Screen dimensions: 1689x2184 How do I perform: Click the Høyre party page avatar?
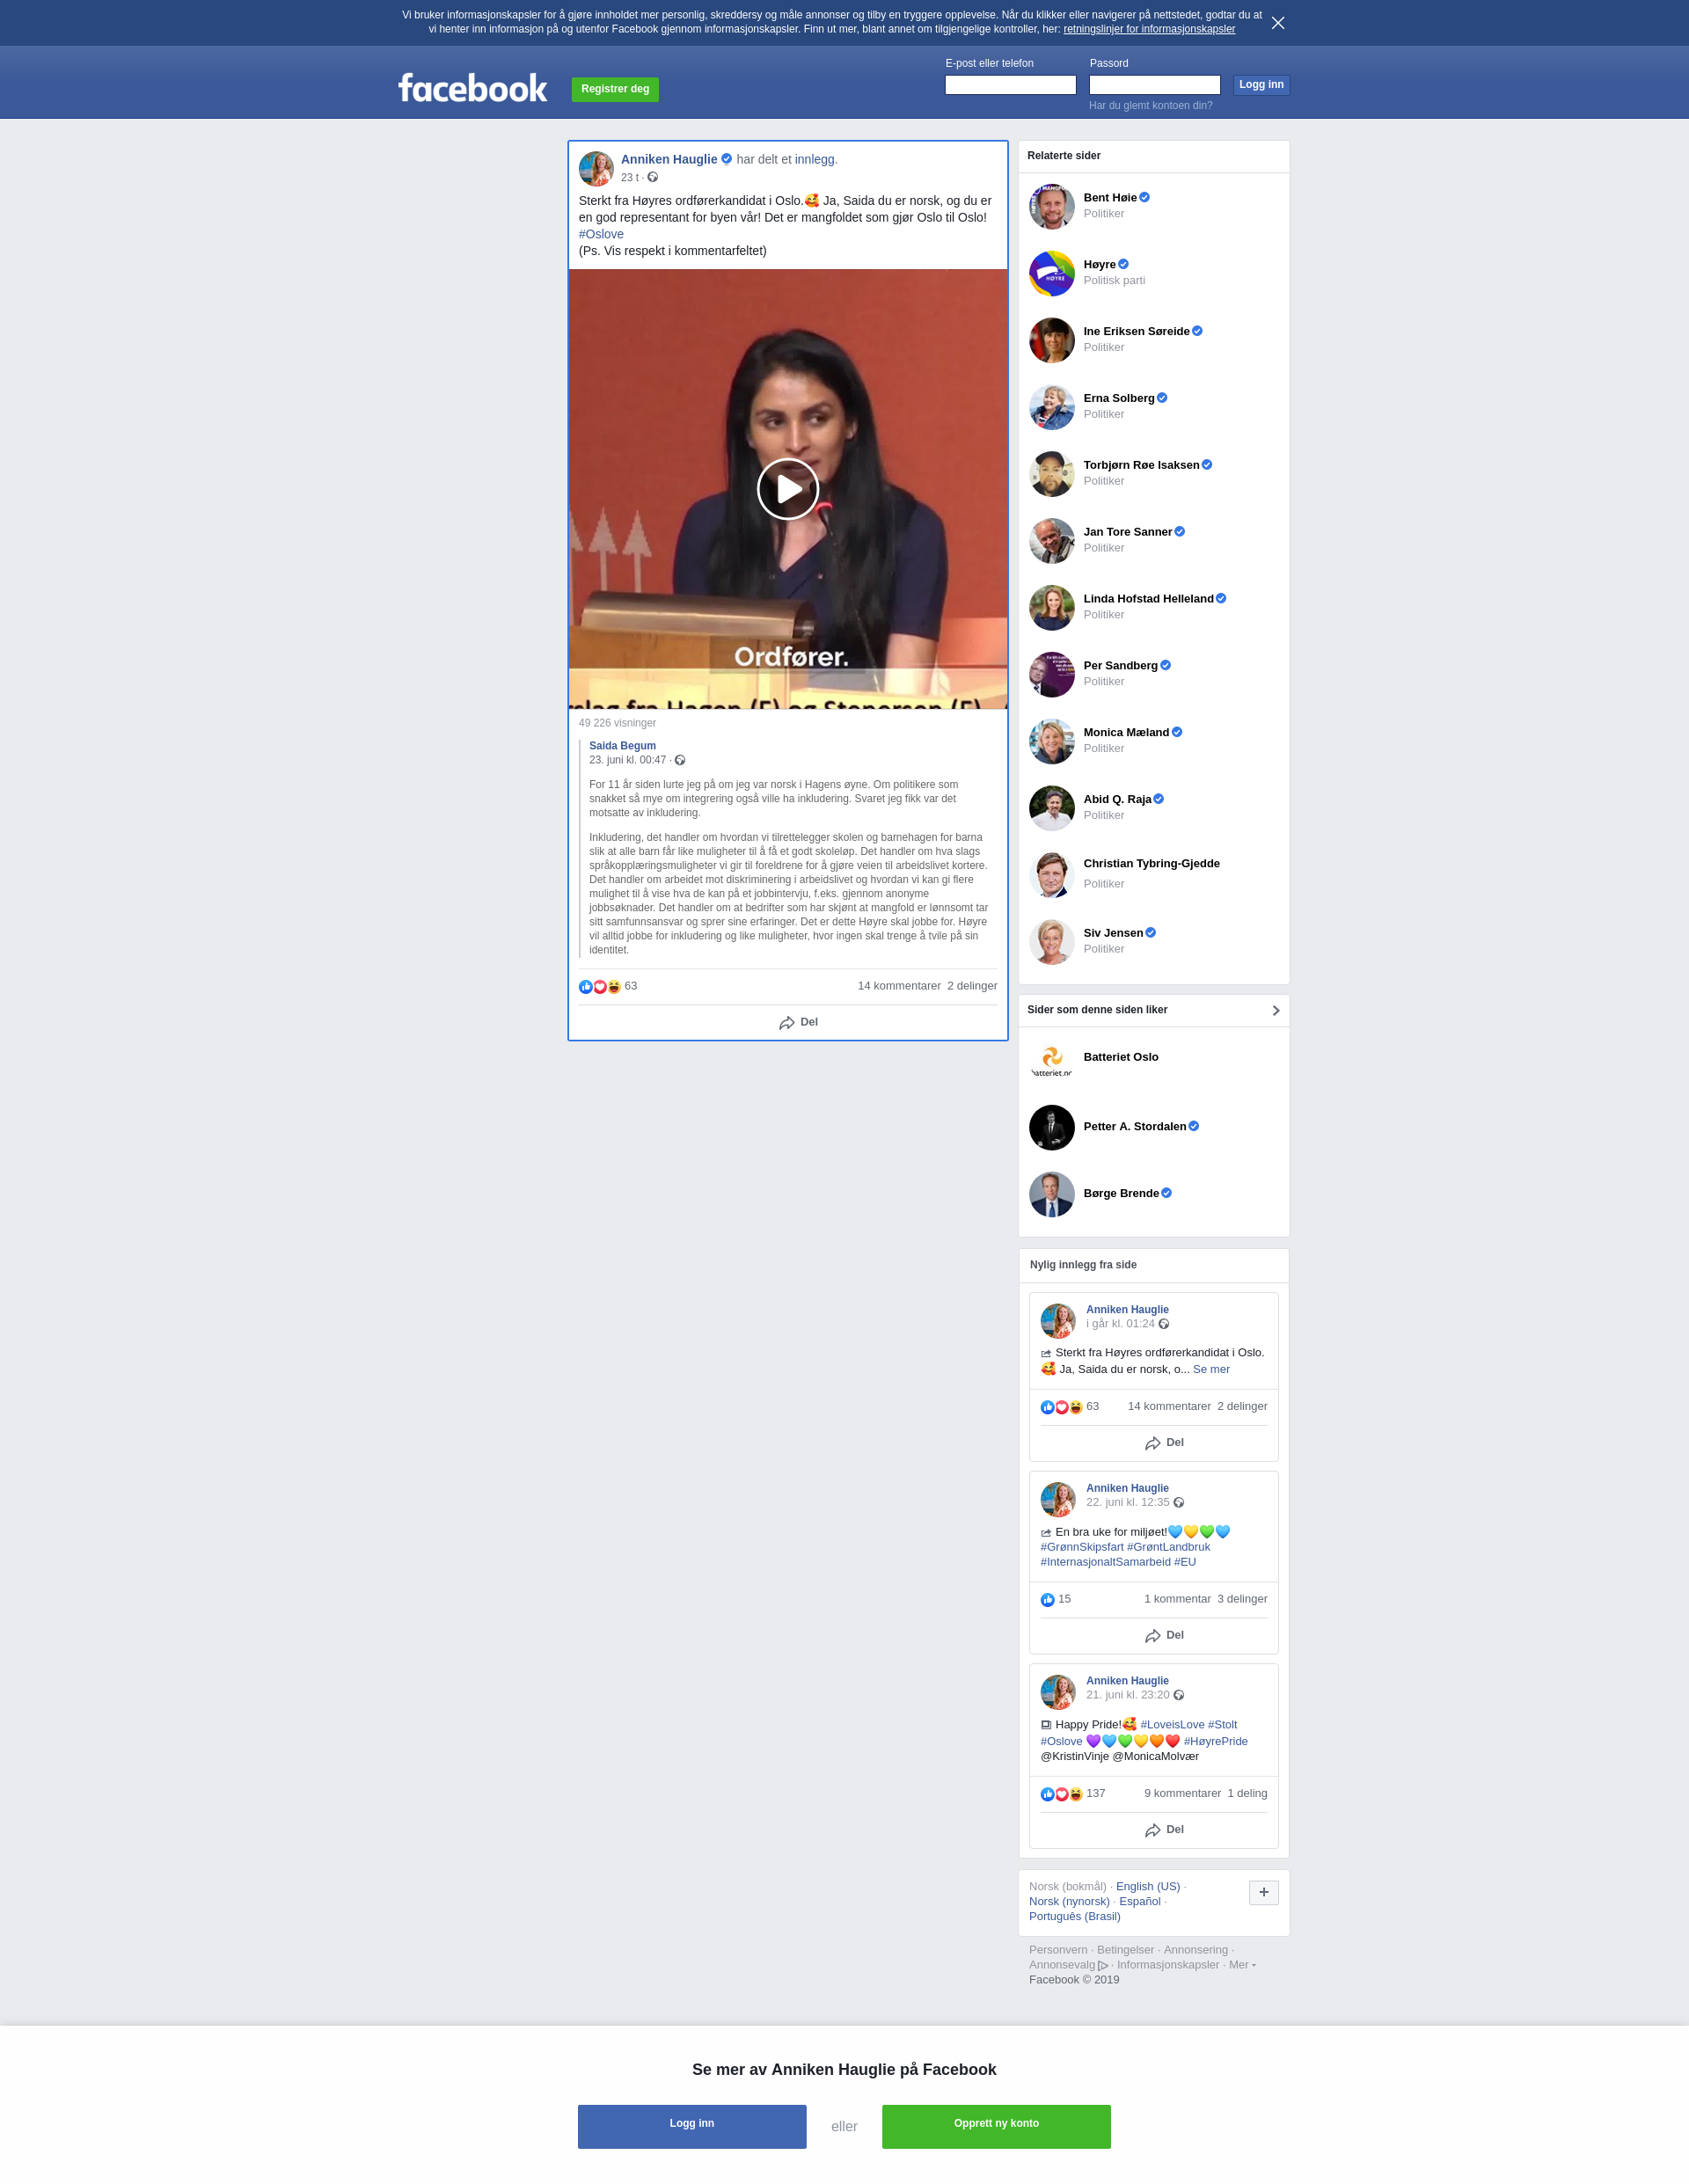pos(1051,273)
